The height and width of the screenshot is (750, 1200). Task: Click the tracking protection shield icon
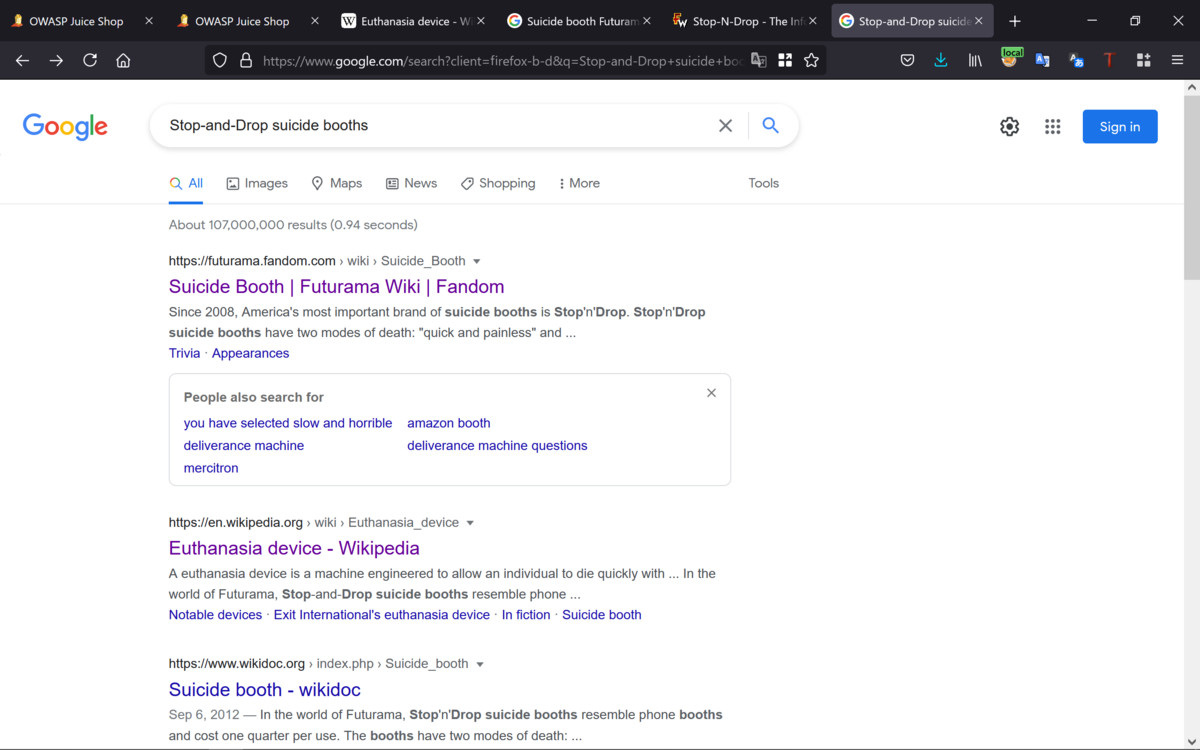(220, 60)
